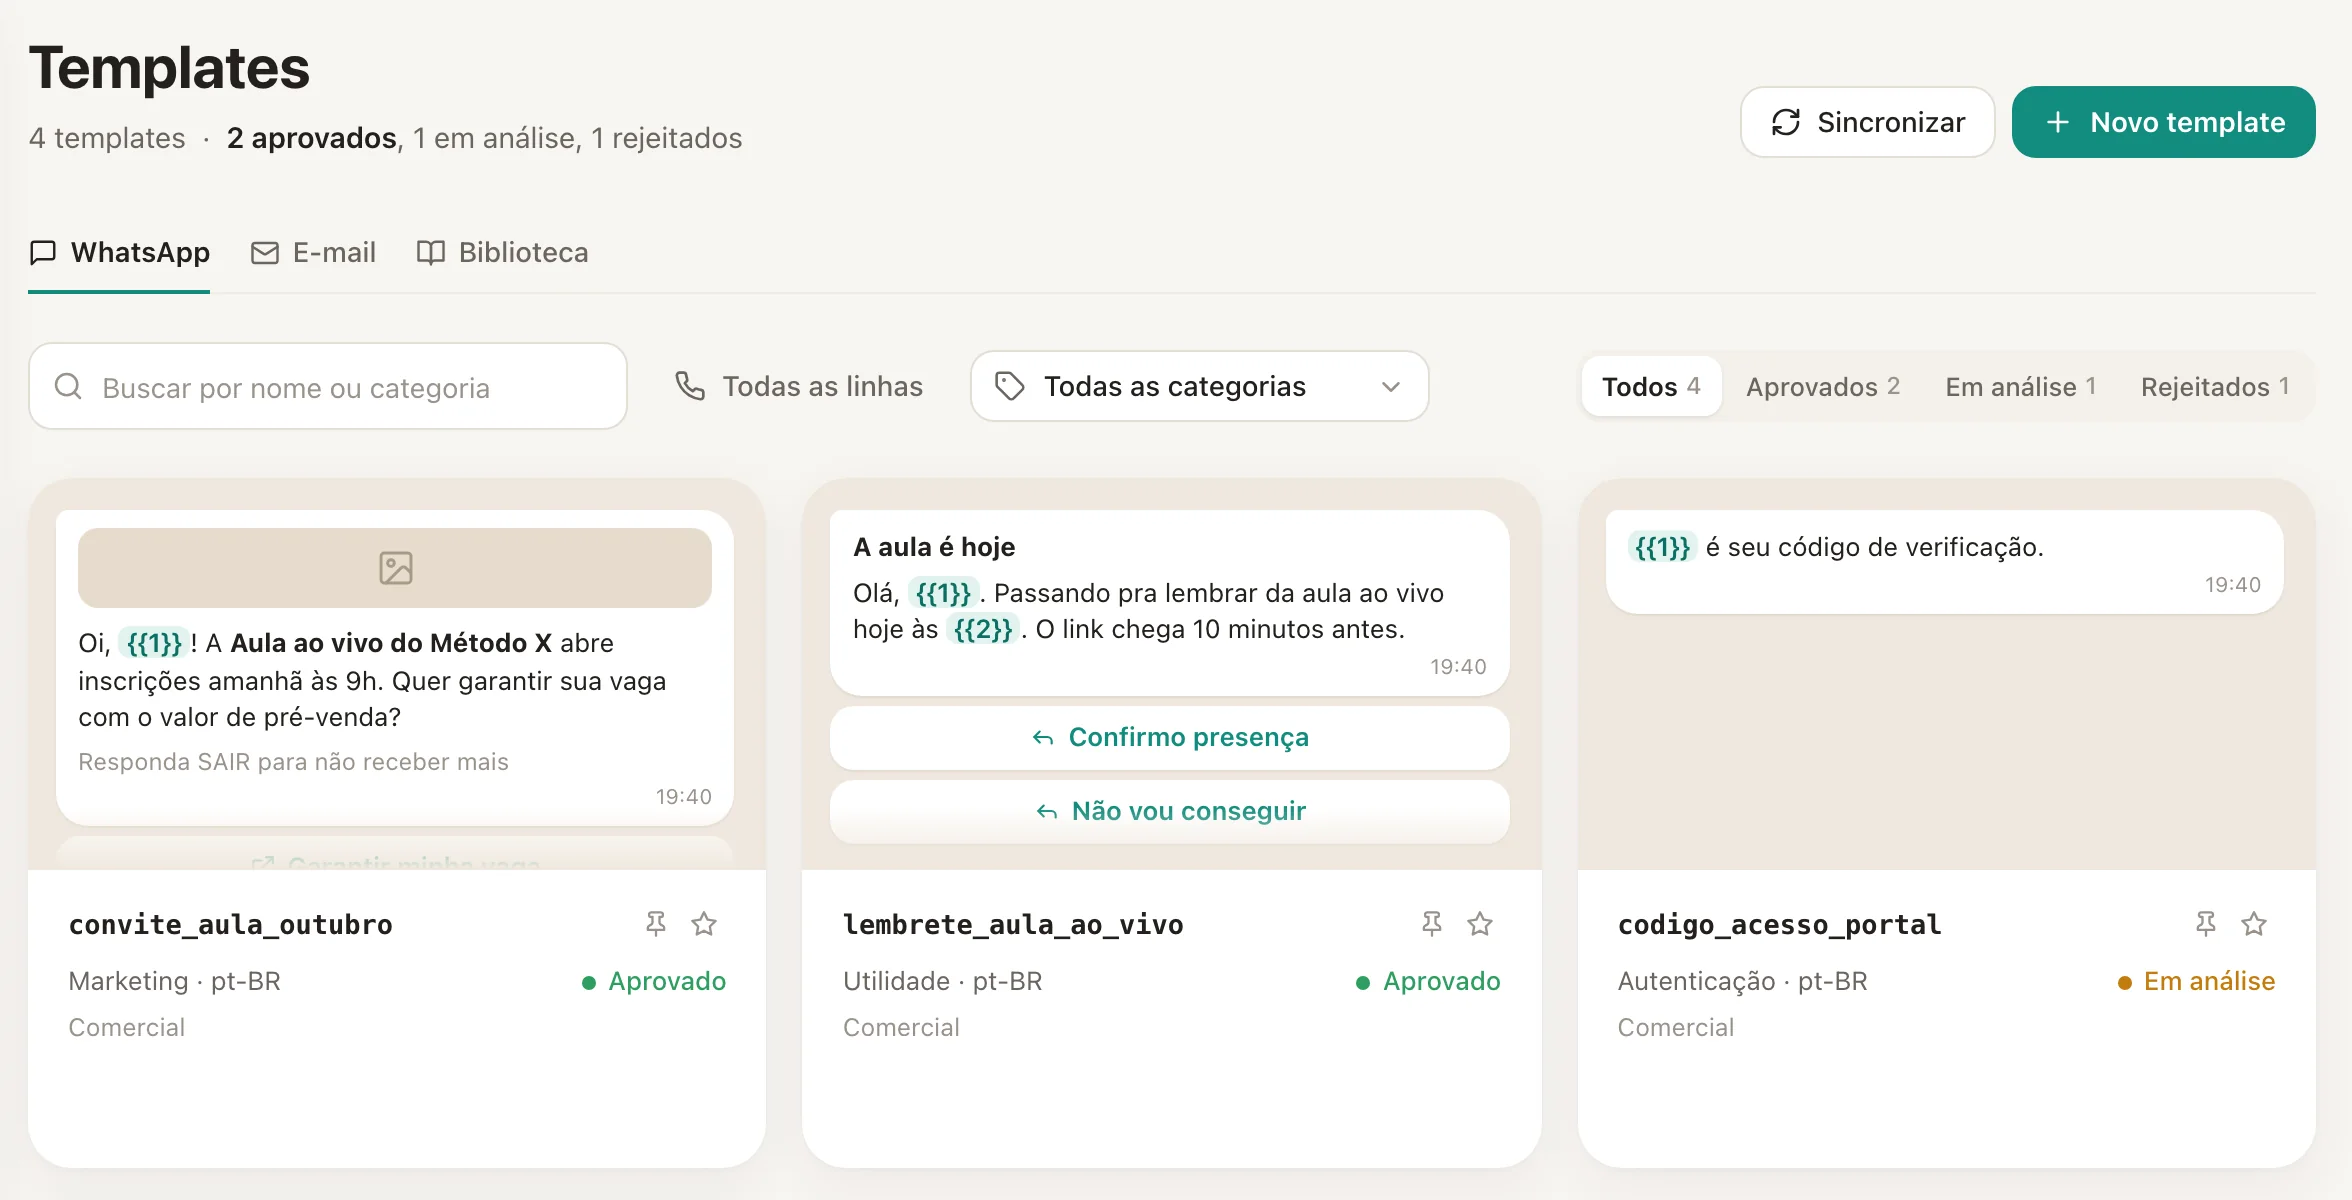This screenshot has width=2352, height=1200.
Task: Click the Marketing · pt-BR label
Action: coord(174,982)
